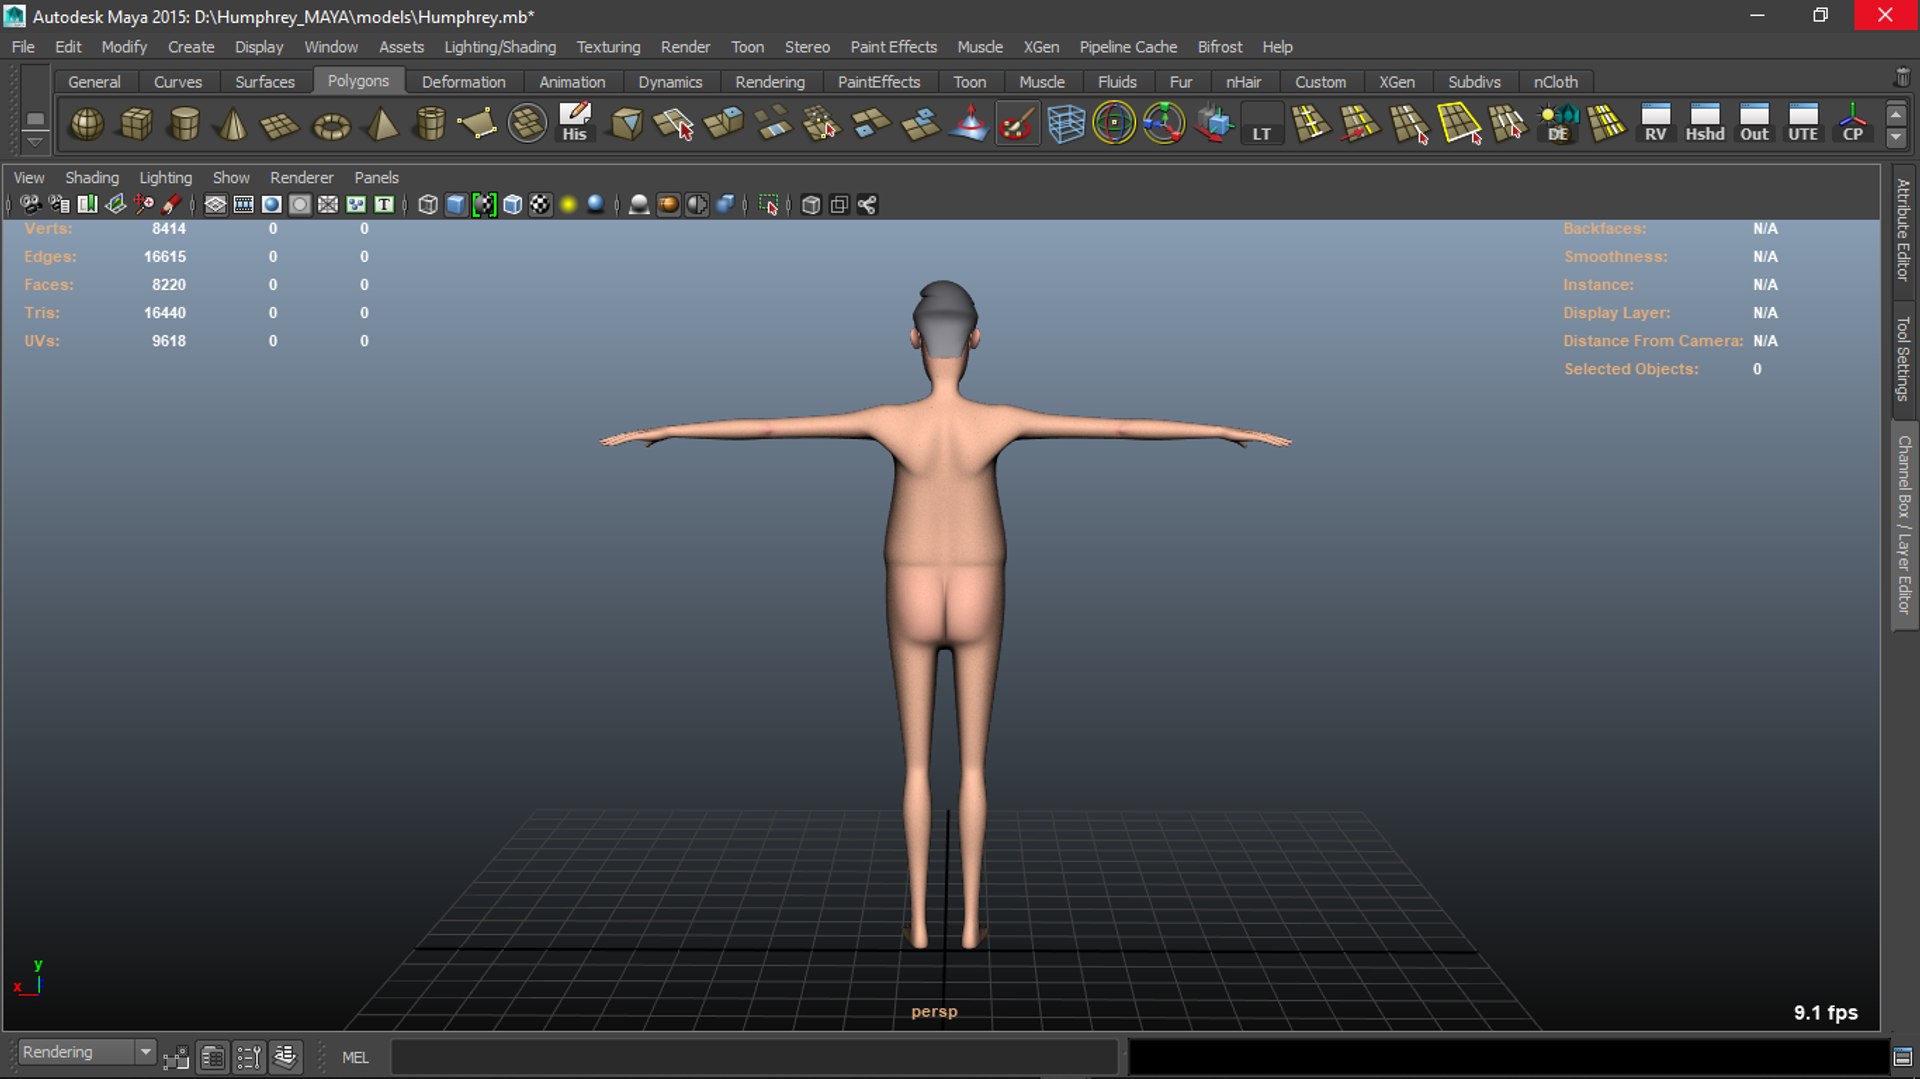Click the CP center pivot shelf button
This screenshot has width=1920, height=1079.
coord(1852,124)
